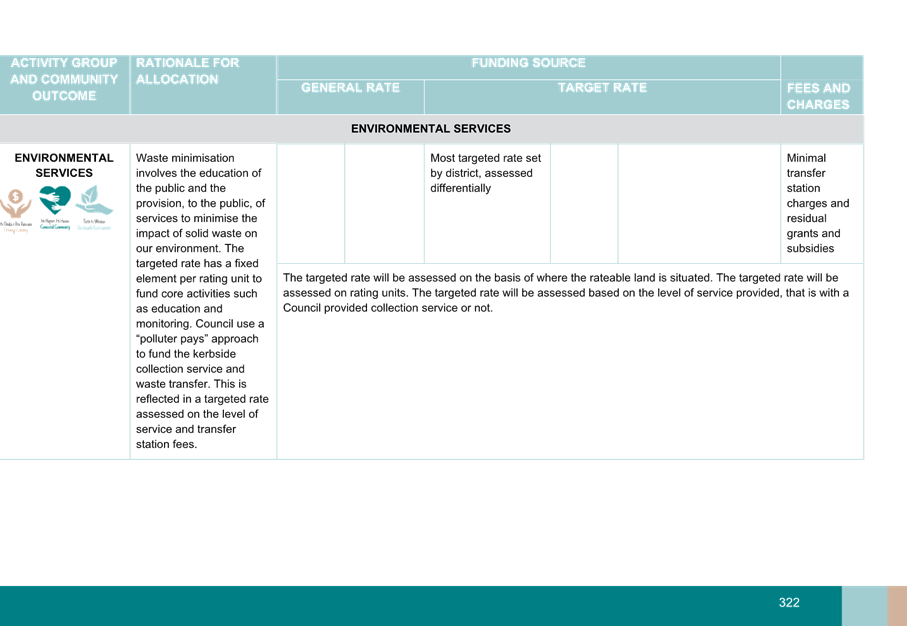The image size is (907, 626).
Task: Click the leaf-in-hand environment icon
Action: point(94,205)
